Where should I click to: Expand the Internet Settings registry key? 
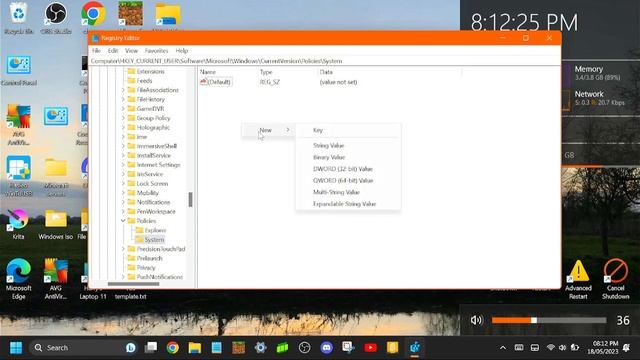[x=123, y=165]
